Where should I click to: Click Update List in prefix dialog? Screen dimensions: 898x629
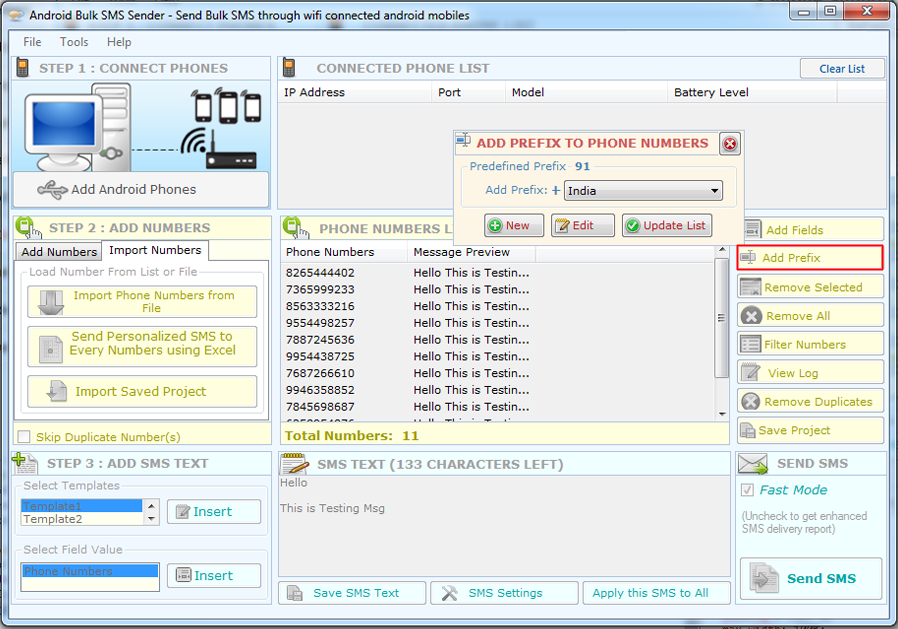pyautogui.click(x=666, y=225)
